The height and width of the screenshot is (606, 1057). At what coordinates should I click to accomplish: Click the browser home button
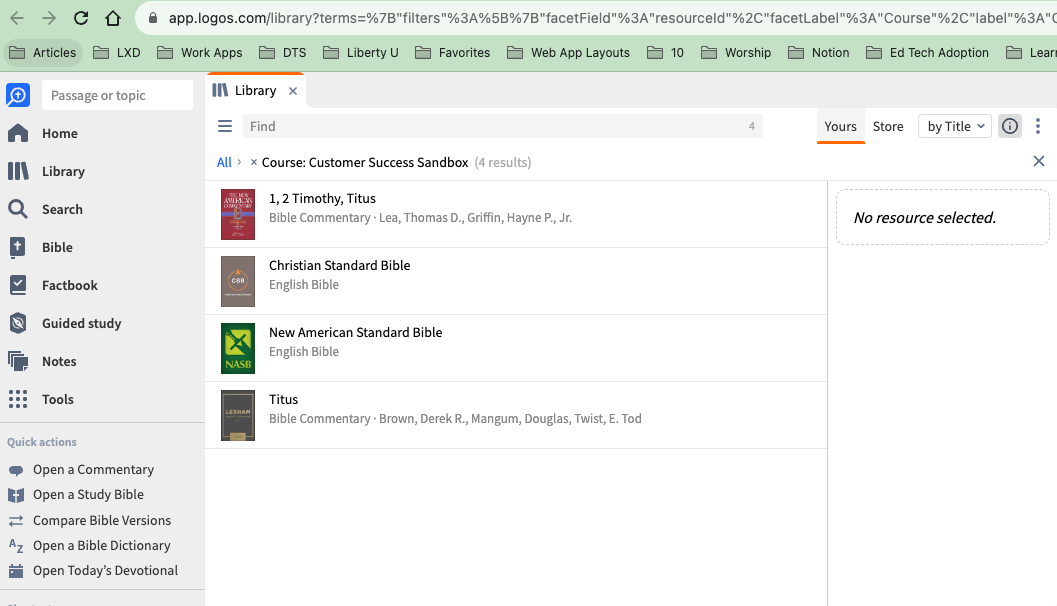tap(113, 18)
